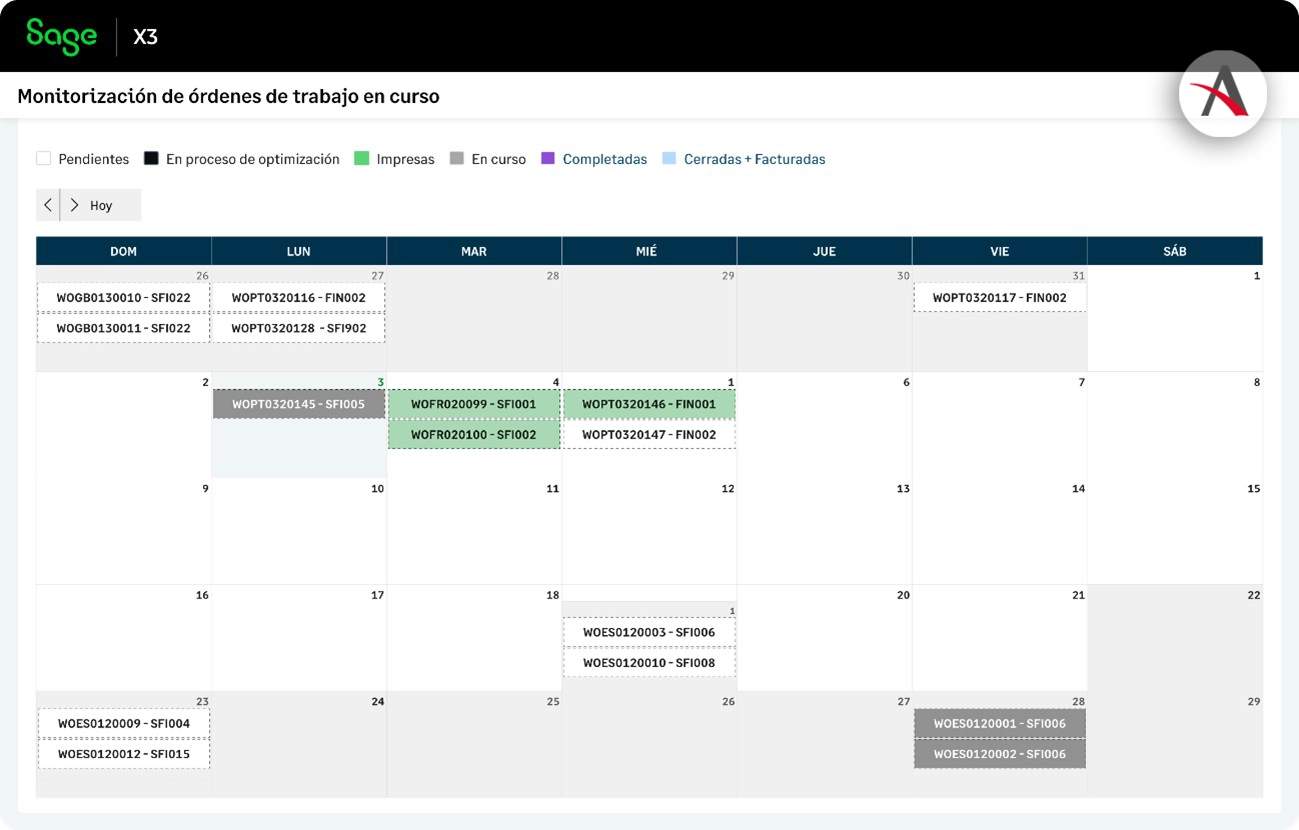
Task: Click the purple Completadas swatch
Action: [x=548, y=159]
